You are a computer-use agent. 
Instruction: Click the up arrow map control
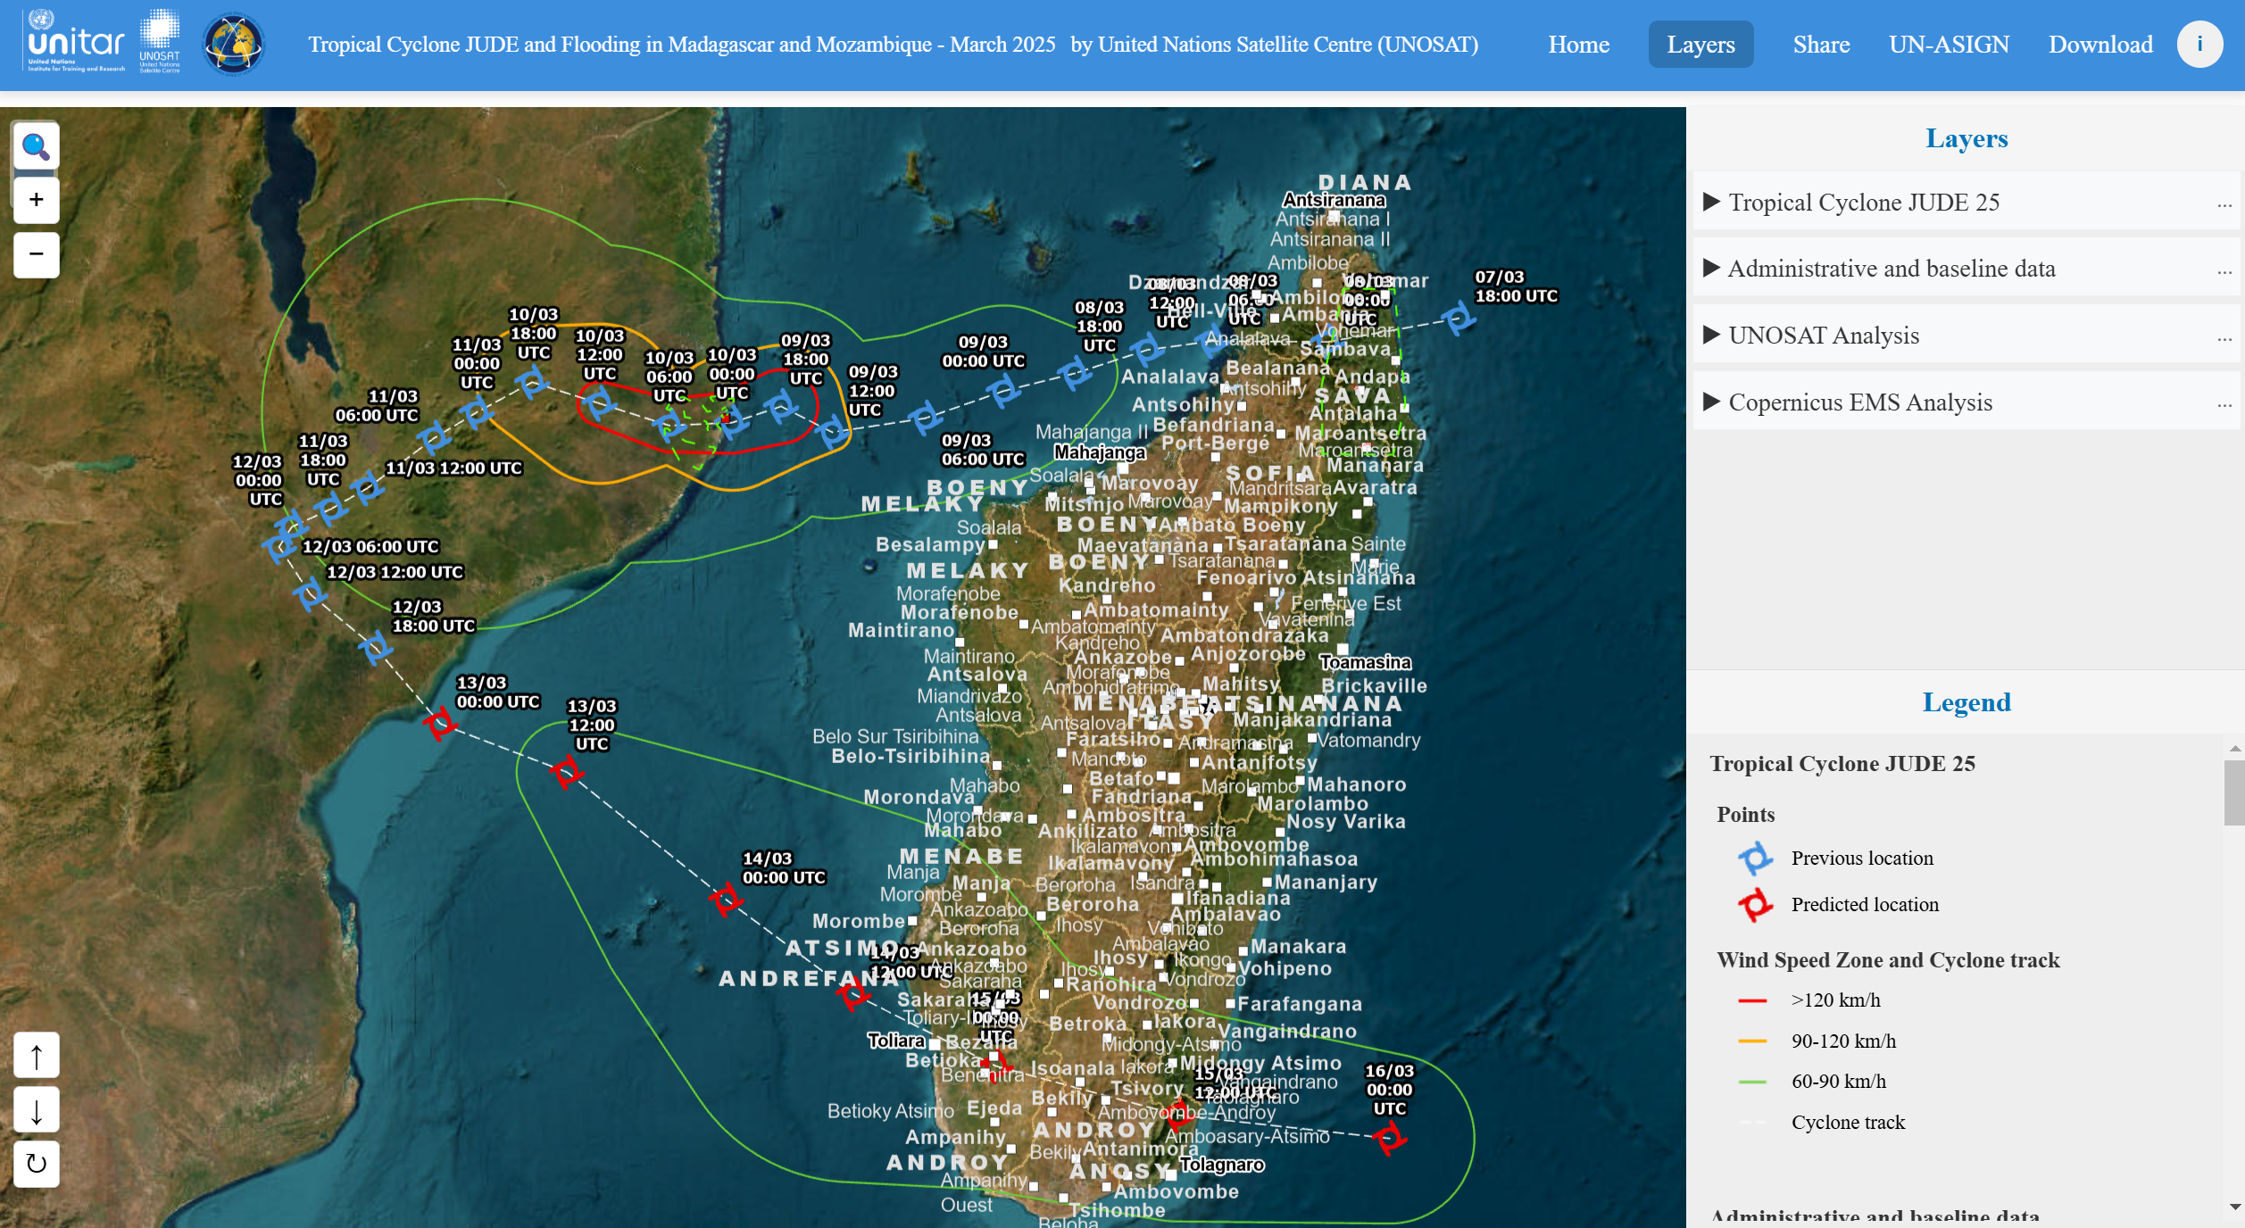tap(36, 1056)
